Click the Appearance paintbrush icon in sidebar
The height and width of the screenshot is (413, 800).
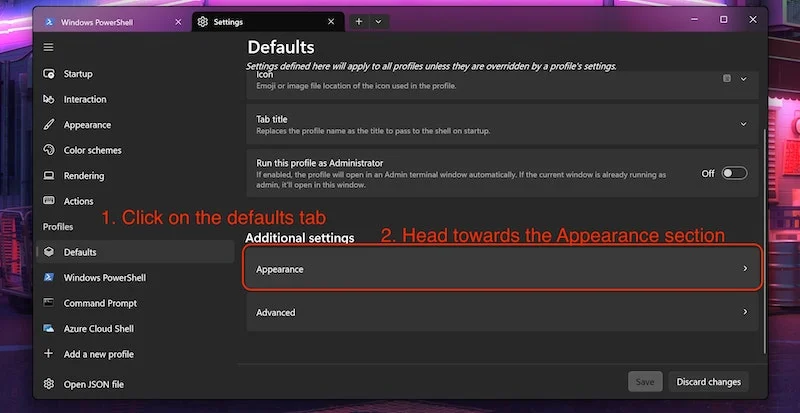click(x=49, y=125)
